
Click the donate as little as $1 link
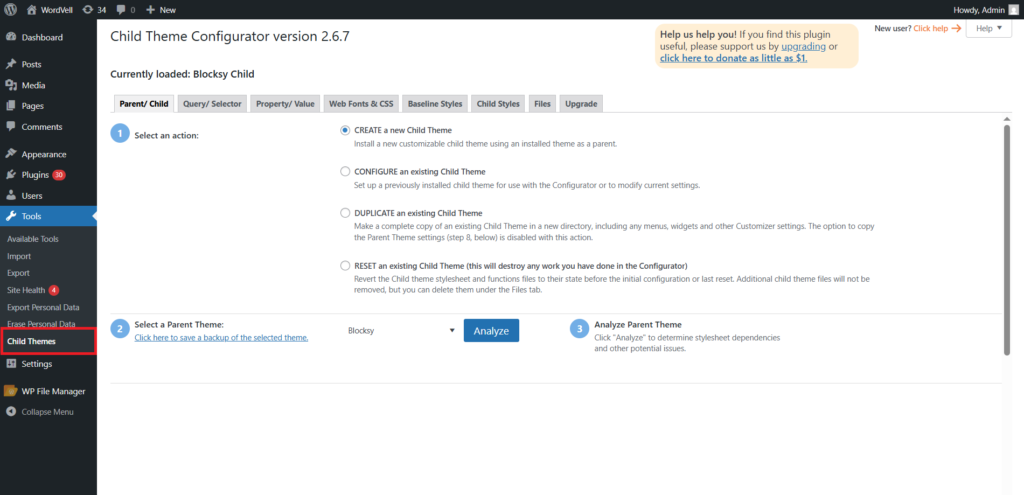734,58
